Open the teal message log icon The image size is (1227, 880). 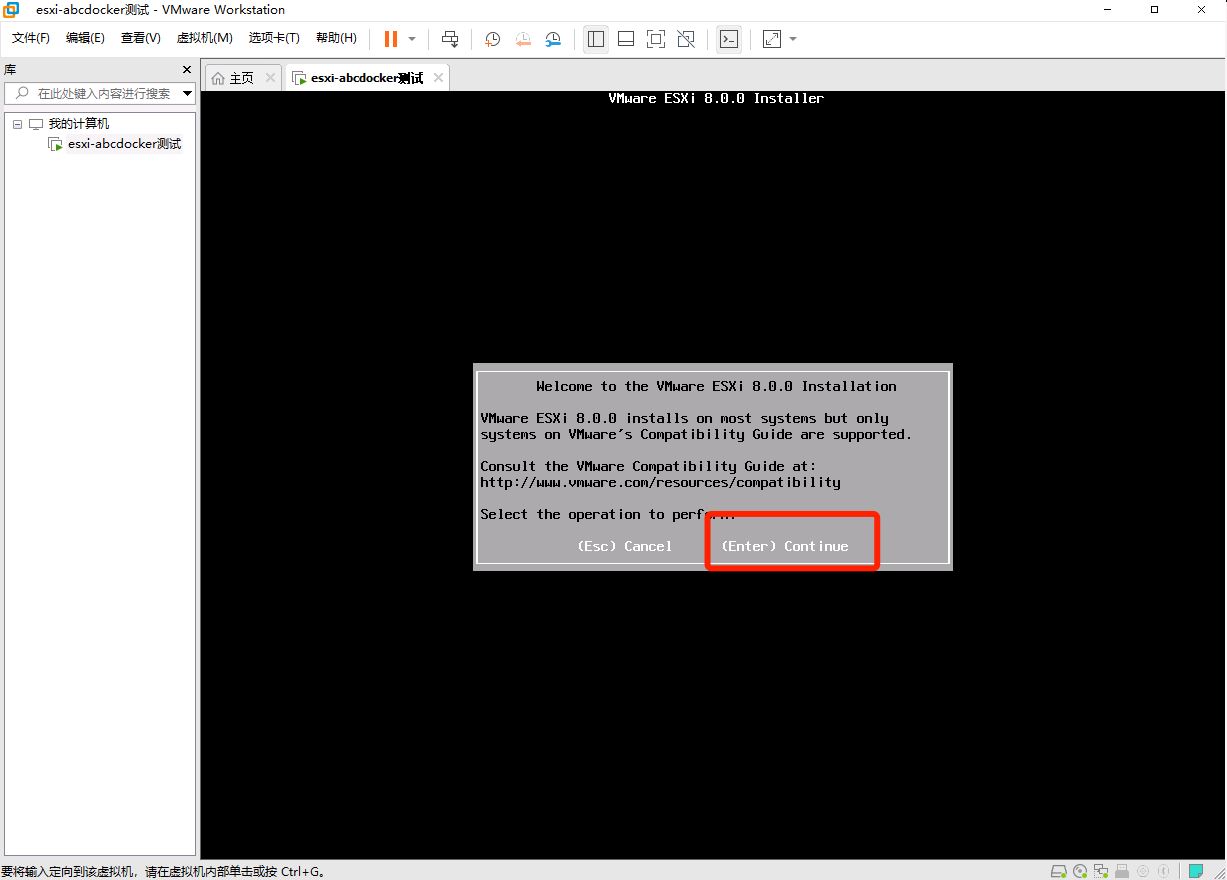pyautogui.click(x=1195, y=871)
